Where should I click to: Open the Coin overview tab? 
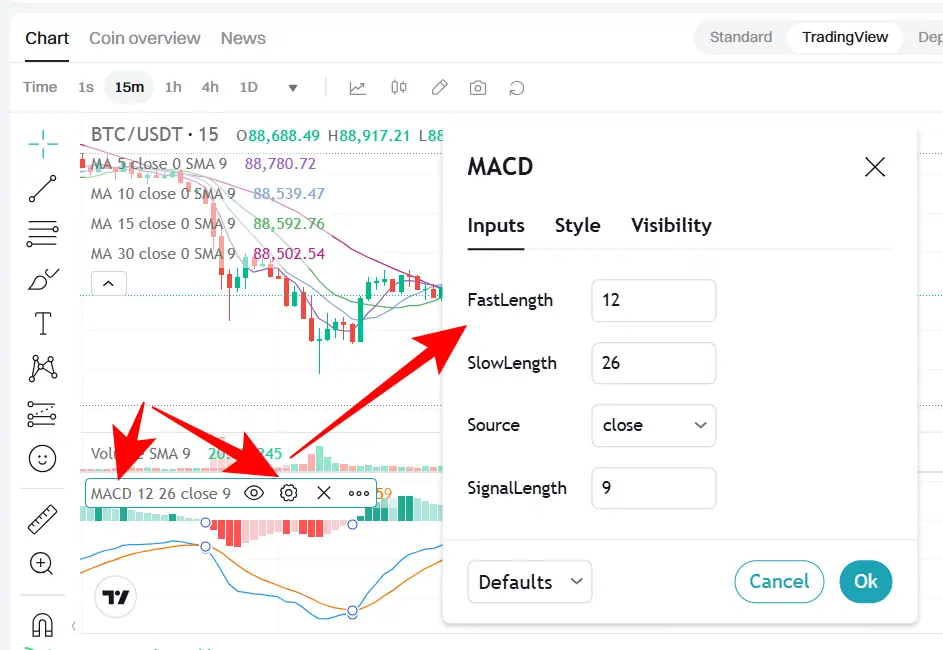(x=145, y=38)
